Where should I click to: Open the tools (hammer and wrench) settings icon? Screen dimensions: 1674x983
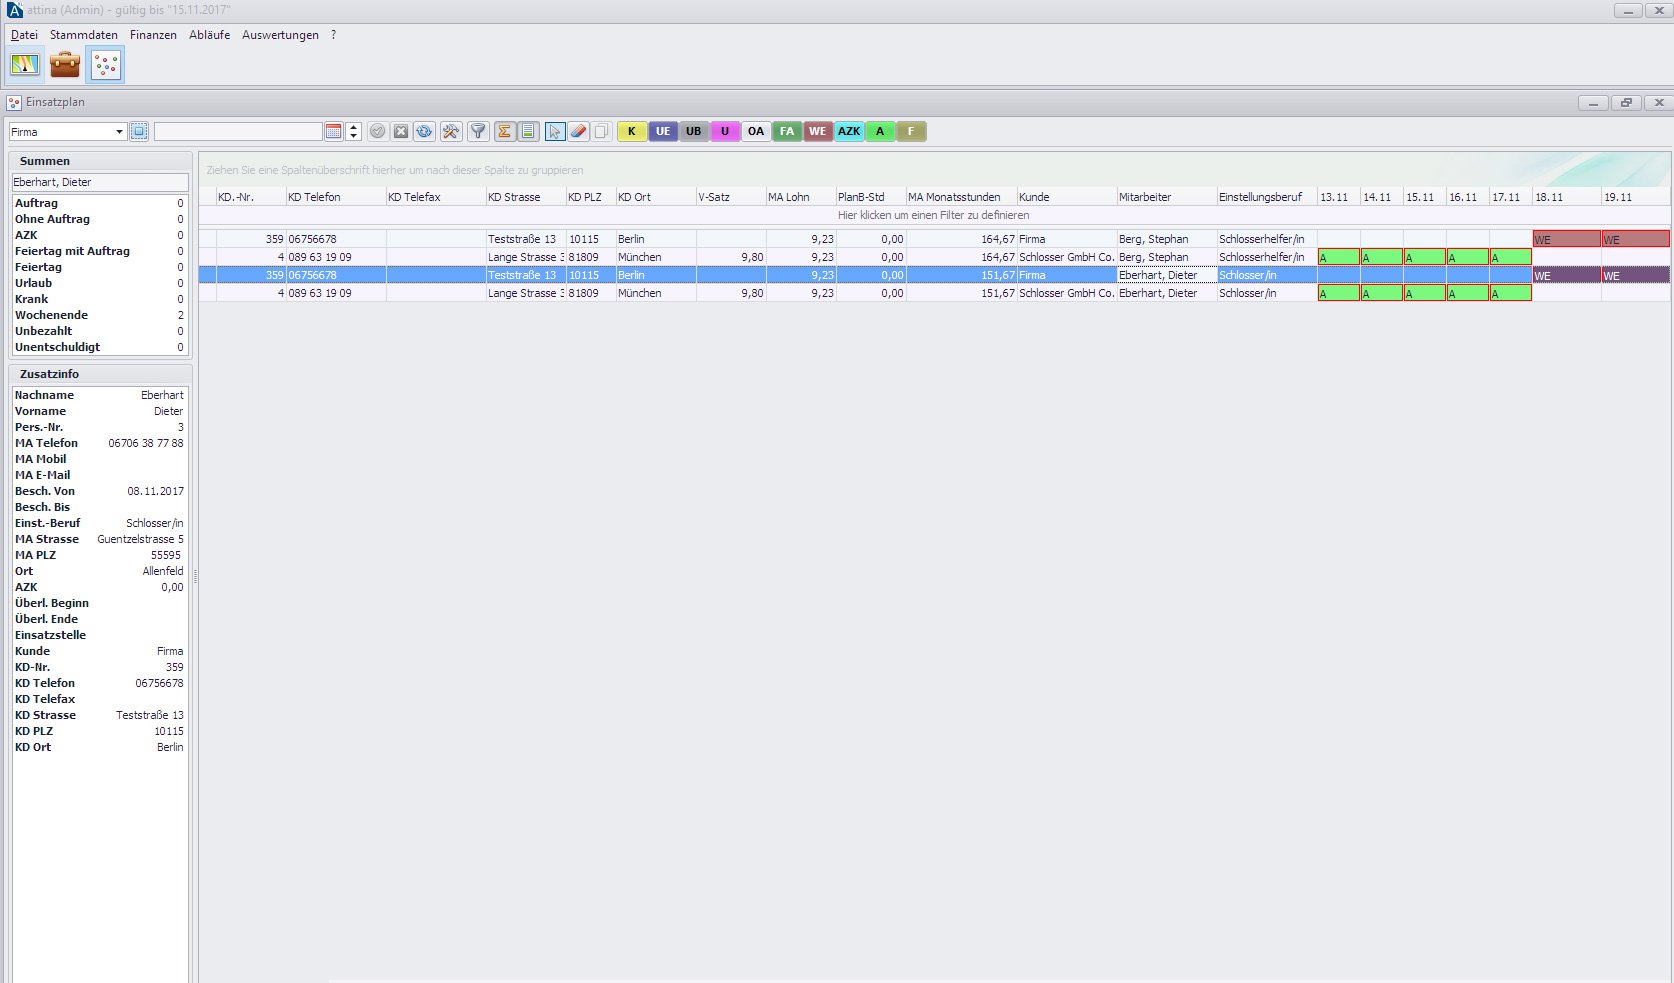pos(451,131)
